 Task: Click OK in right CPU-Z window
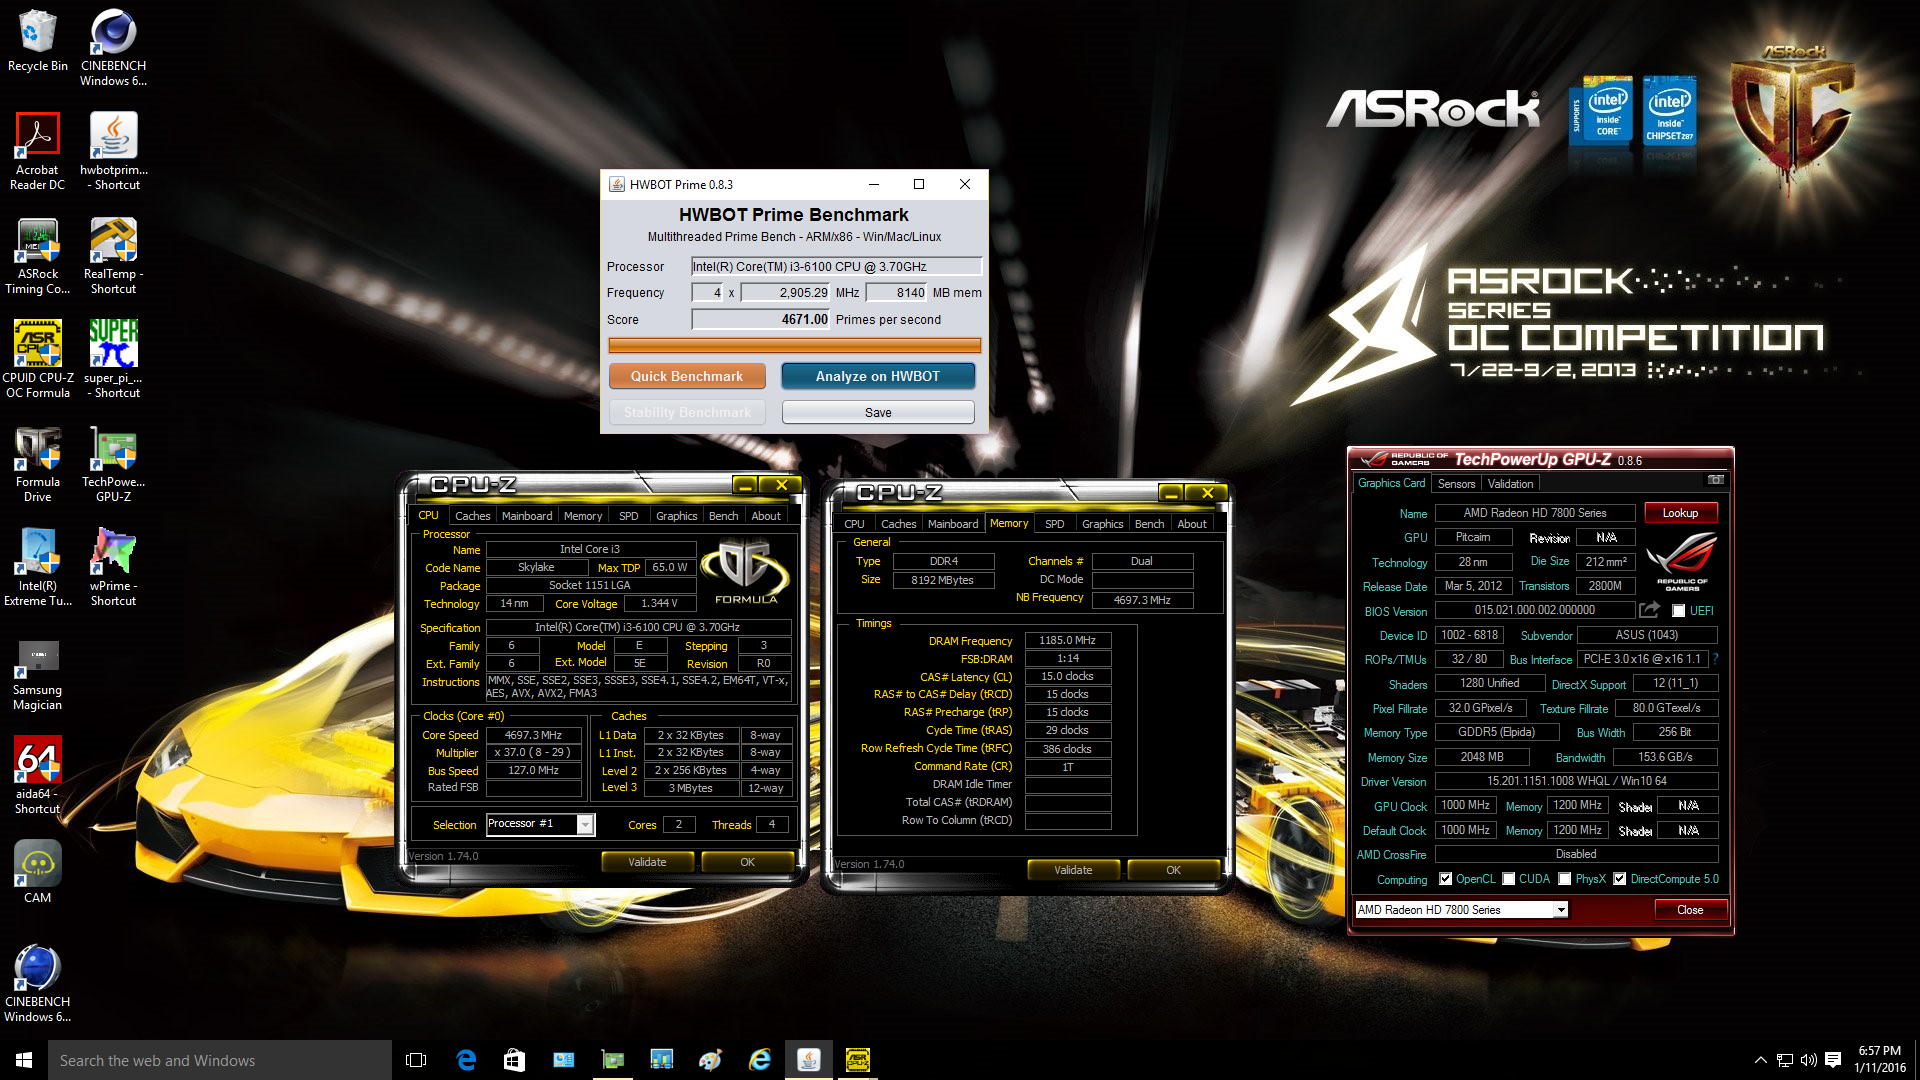pyautogui.click(x=1173, y=870)
